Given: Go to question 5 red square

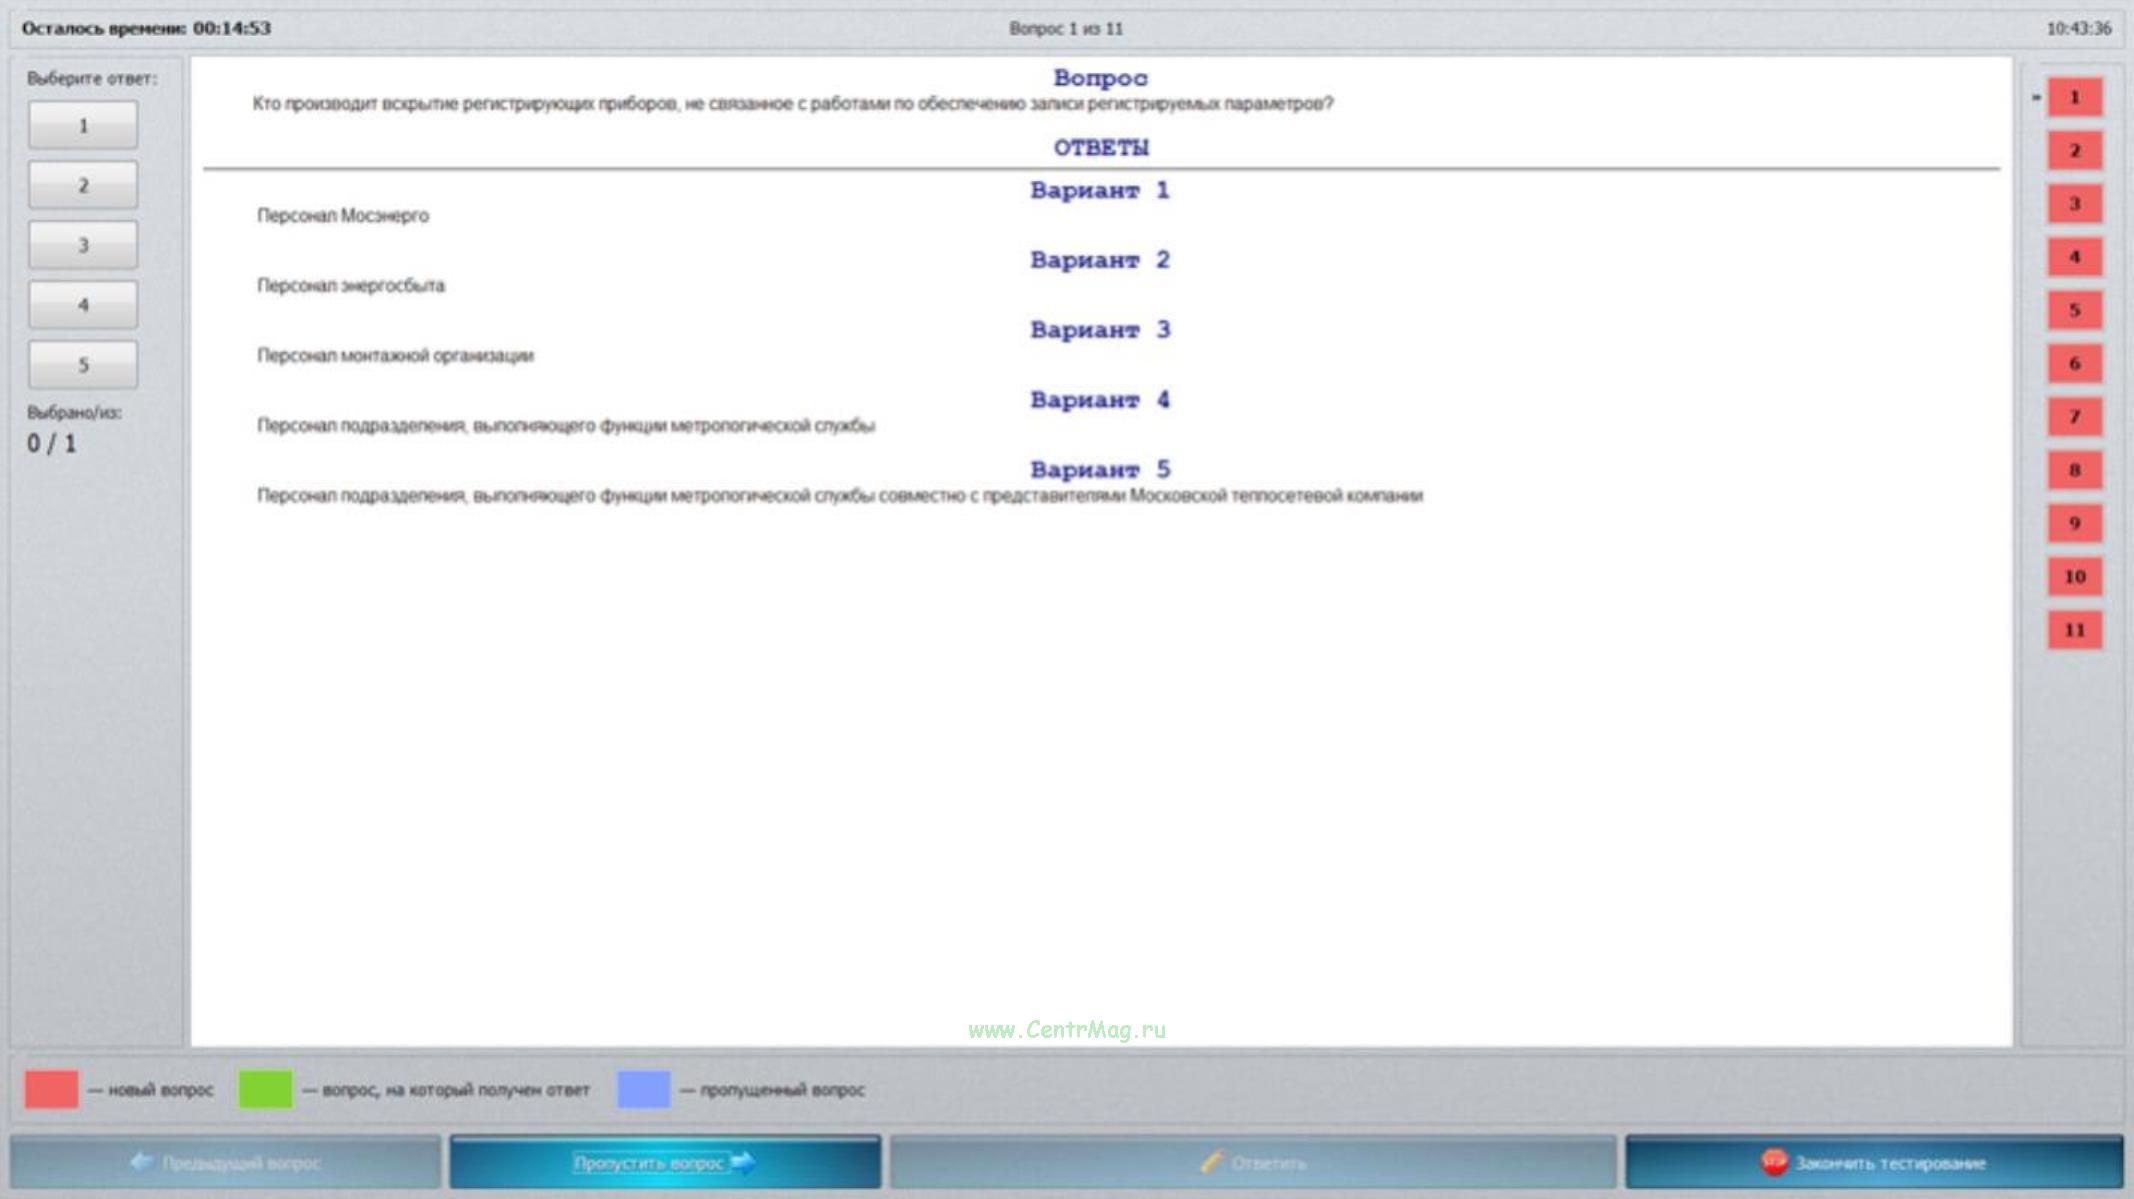Looking at the screenshot, I should coord(2074,311).
